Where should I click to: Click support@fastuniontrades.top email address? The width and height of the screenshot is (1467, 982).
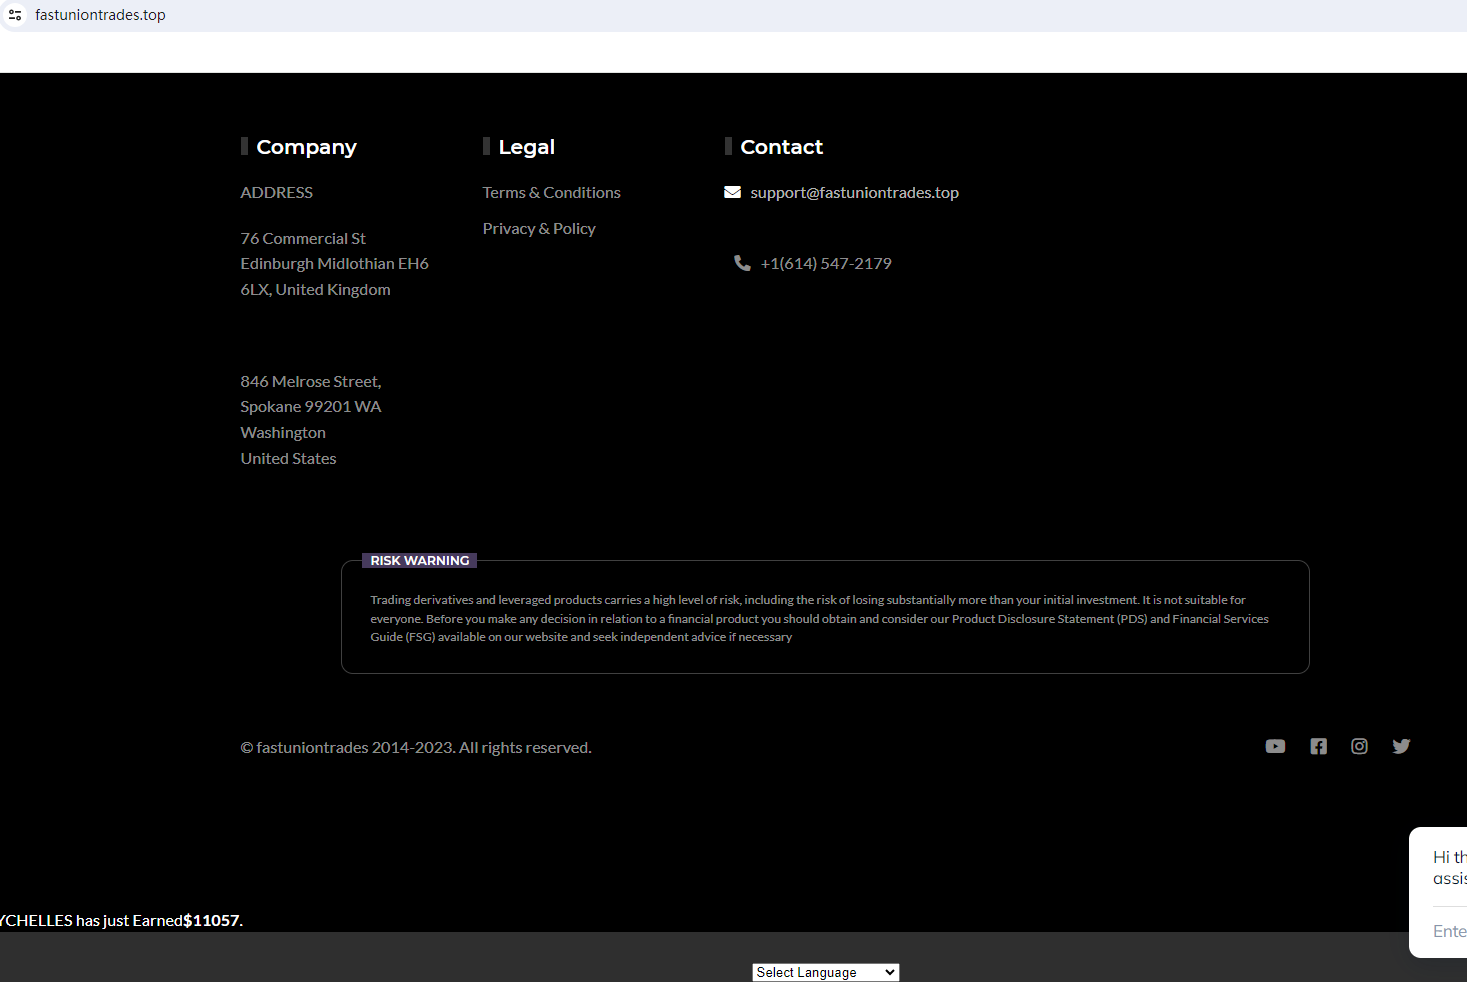pyautogui.click(x=854, y=192)
